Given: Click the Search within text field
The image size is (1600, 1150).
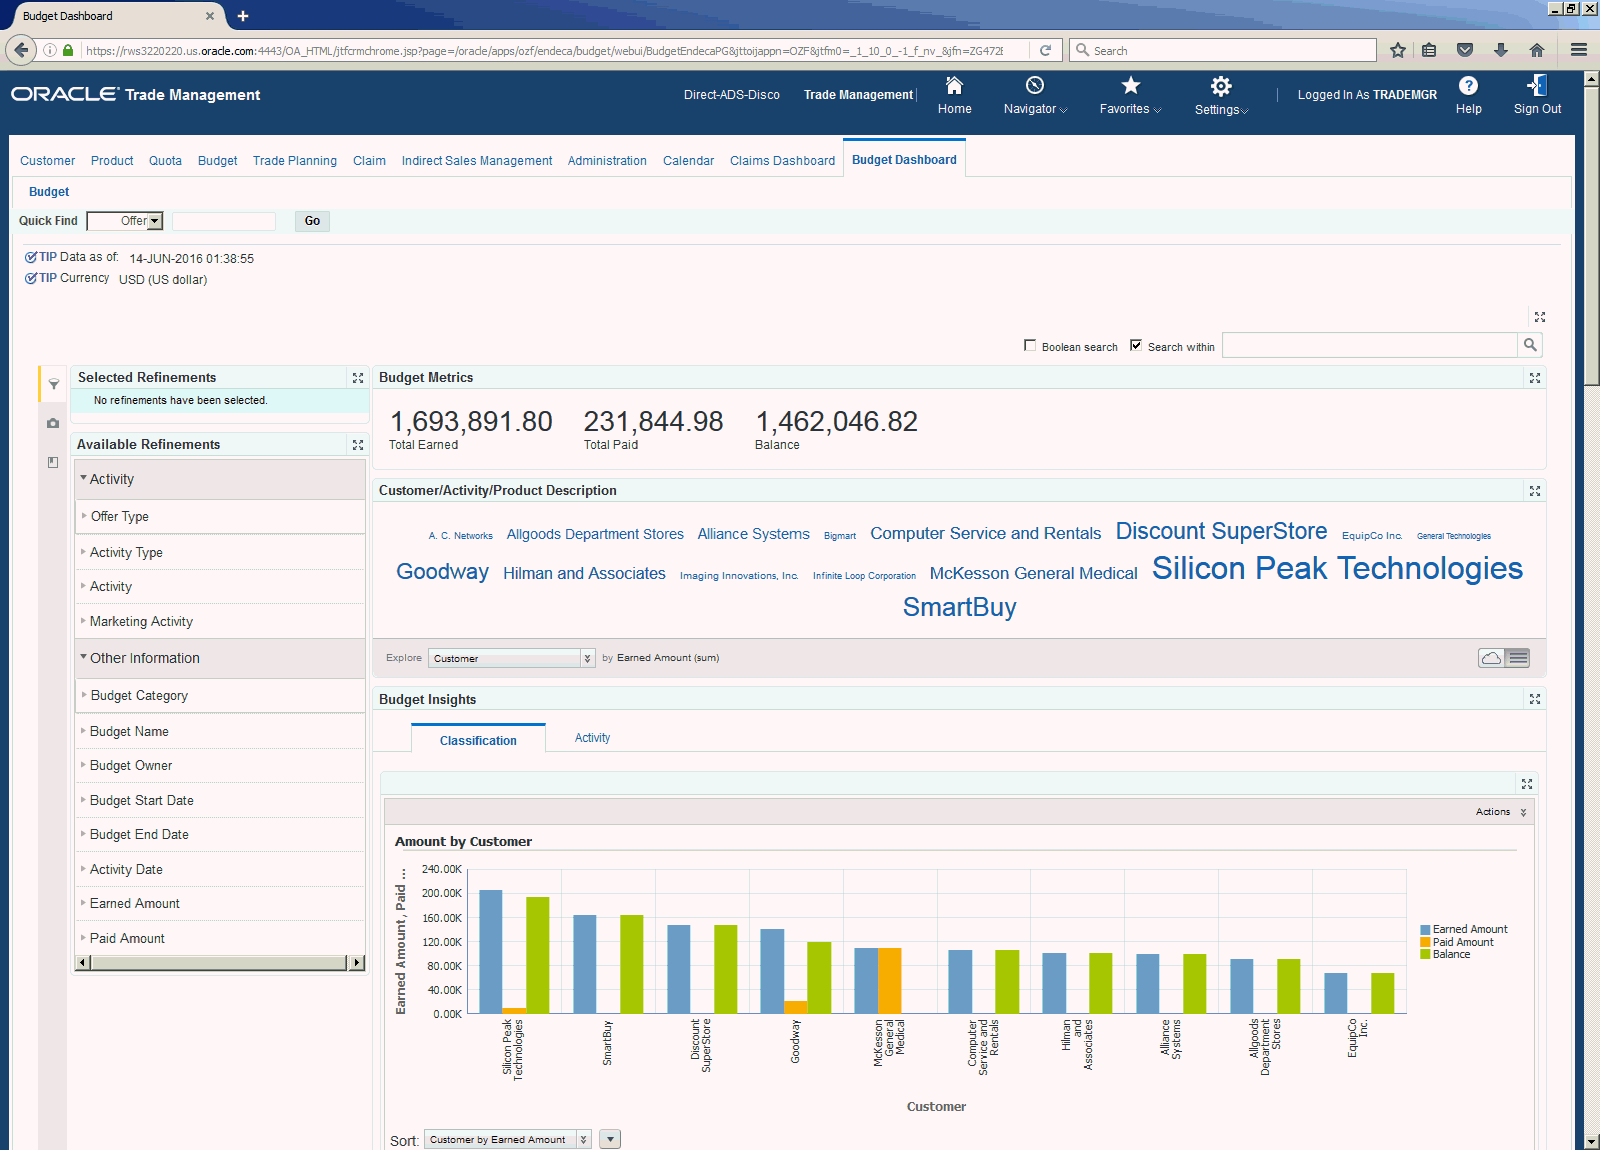Looking at the screenshot, I should [1370, 345].
